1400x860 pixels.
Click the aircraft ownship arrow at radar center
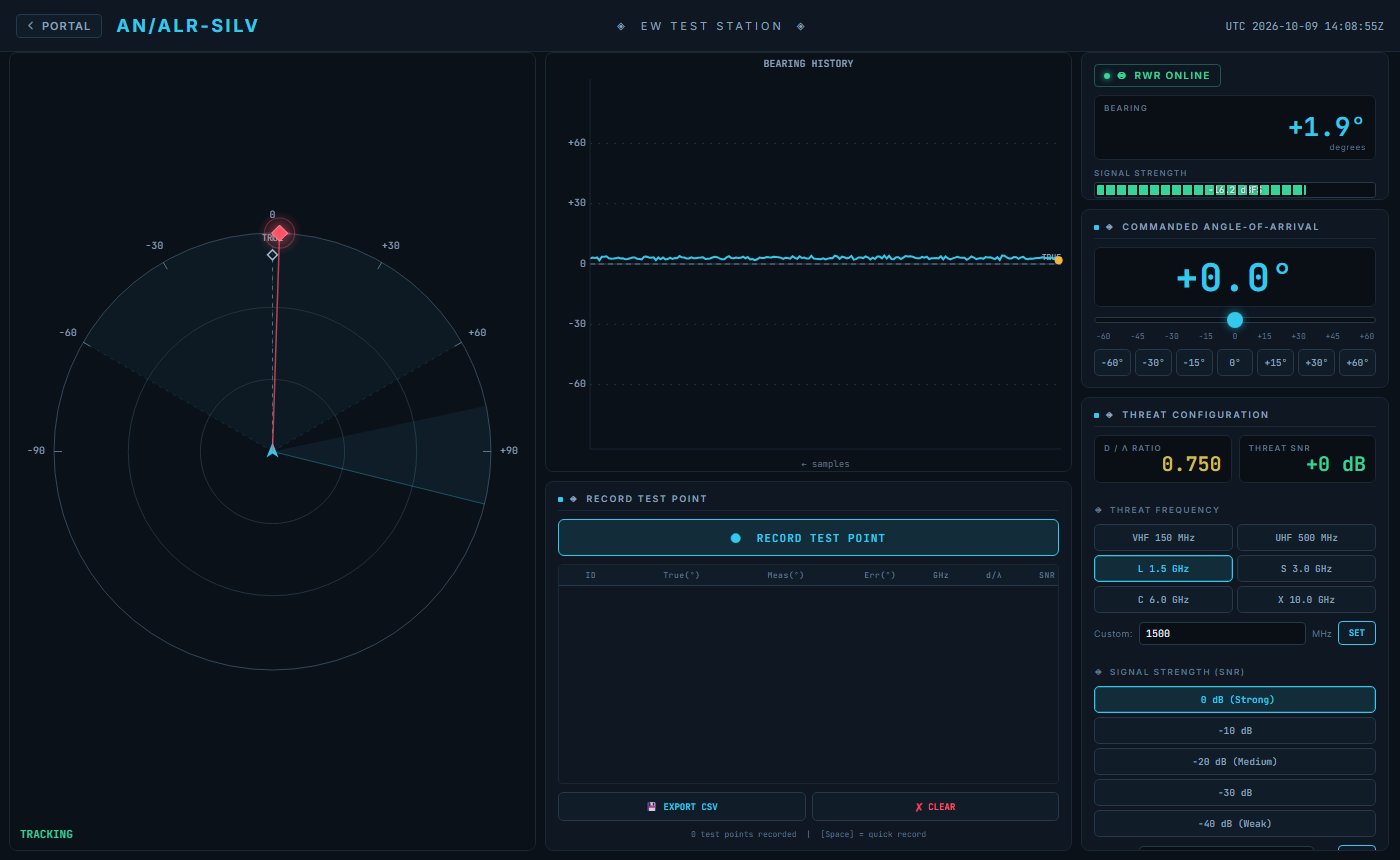pos(272,451)
